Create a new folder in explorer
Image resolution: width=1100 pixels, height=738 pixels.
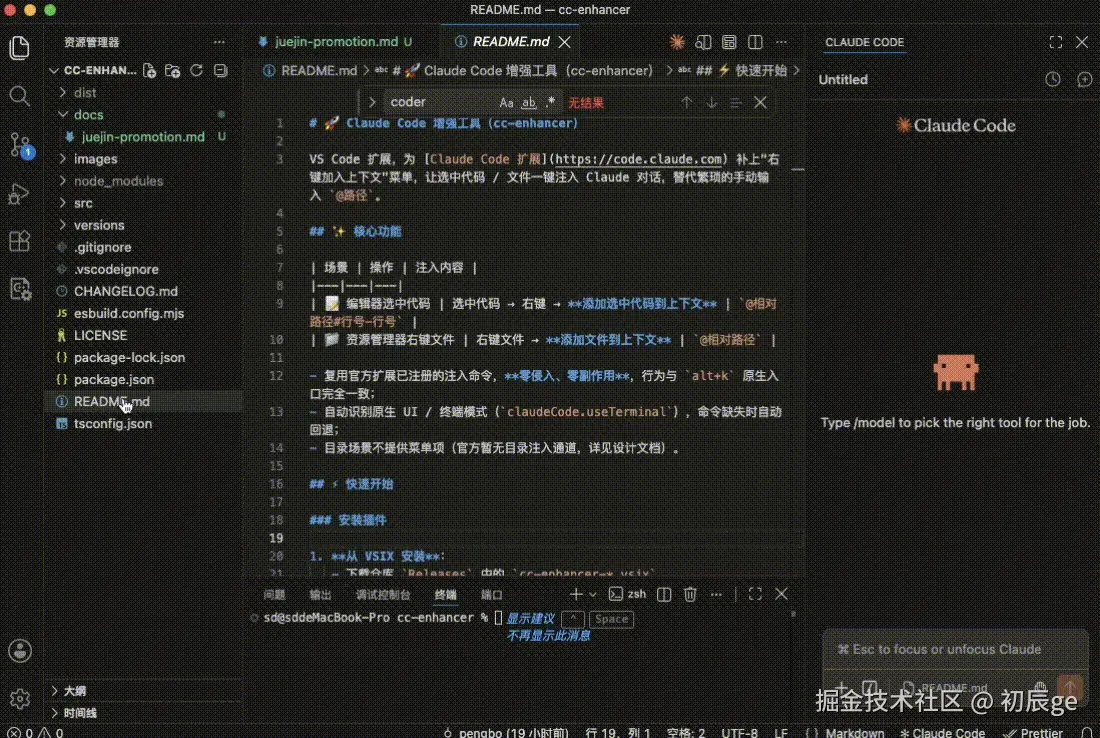173,70
